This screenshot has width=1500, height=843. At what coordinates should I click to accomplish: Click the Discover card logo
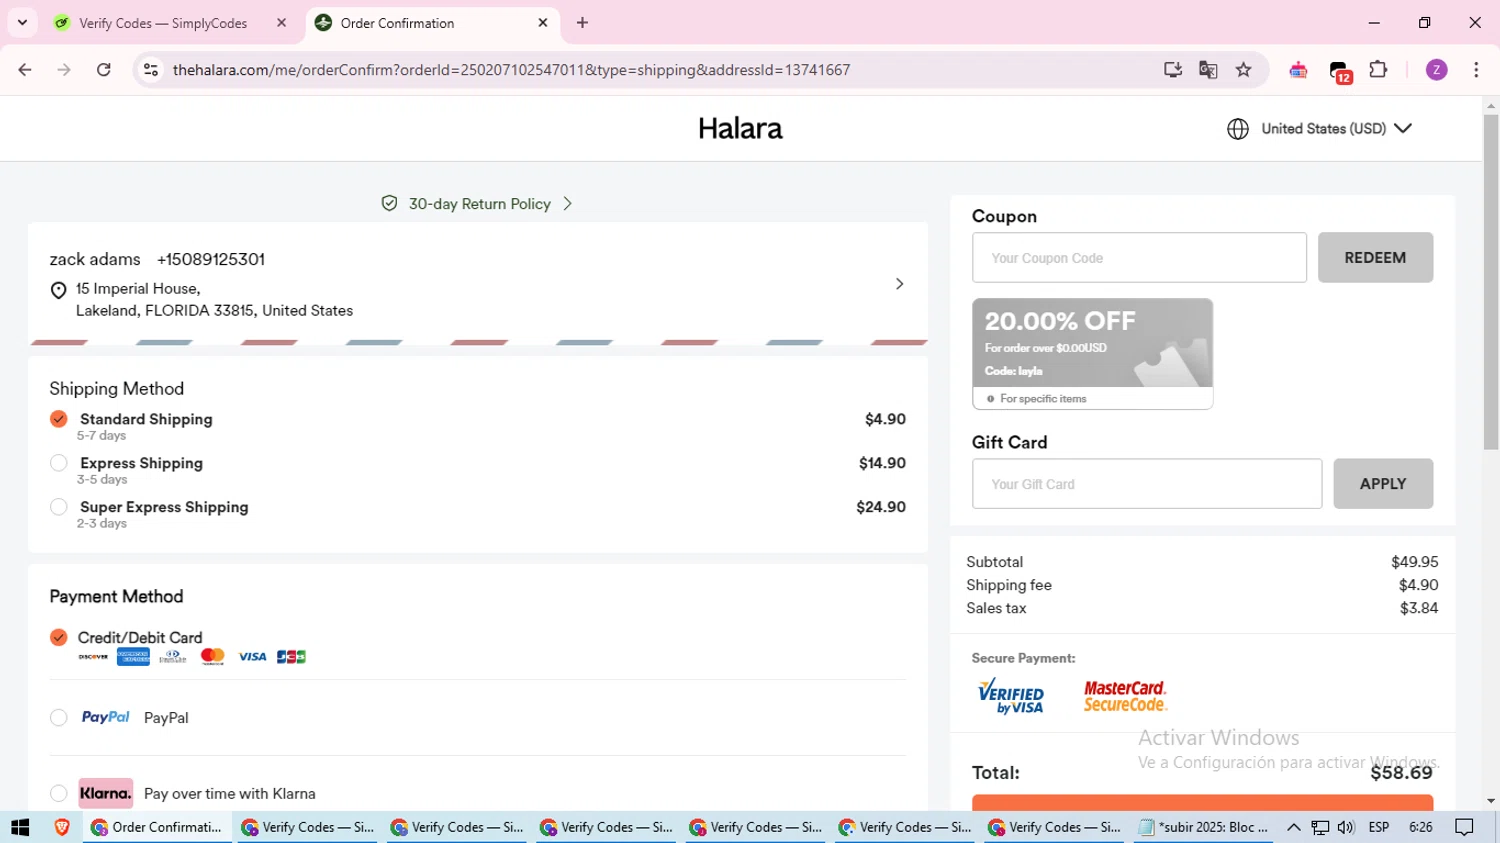coord(93,657)
